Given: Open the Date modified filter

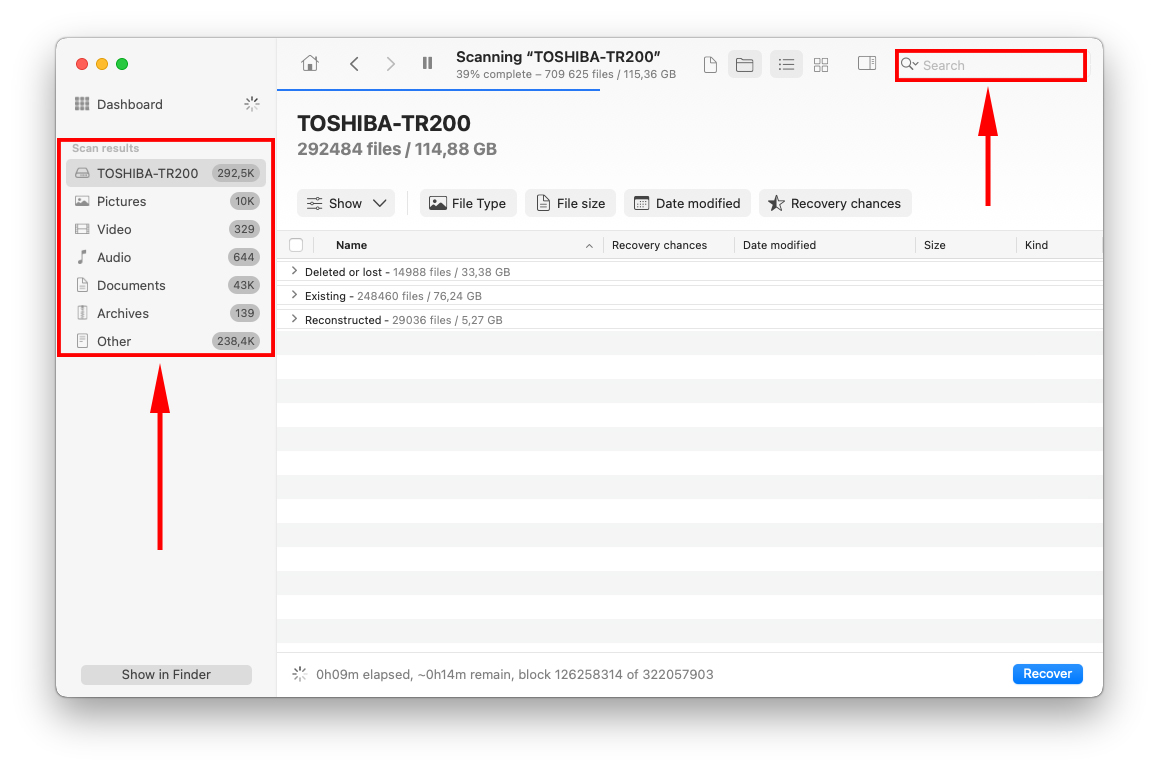Looking at the screenshot, I should pos(687,203).
